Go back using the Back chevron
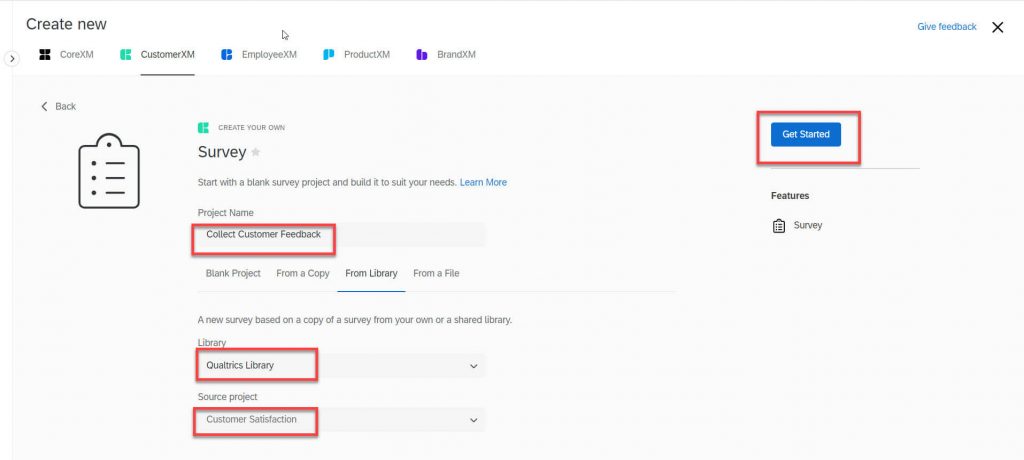The height and width of the screenshot is (460, 1024). point(44,107)
